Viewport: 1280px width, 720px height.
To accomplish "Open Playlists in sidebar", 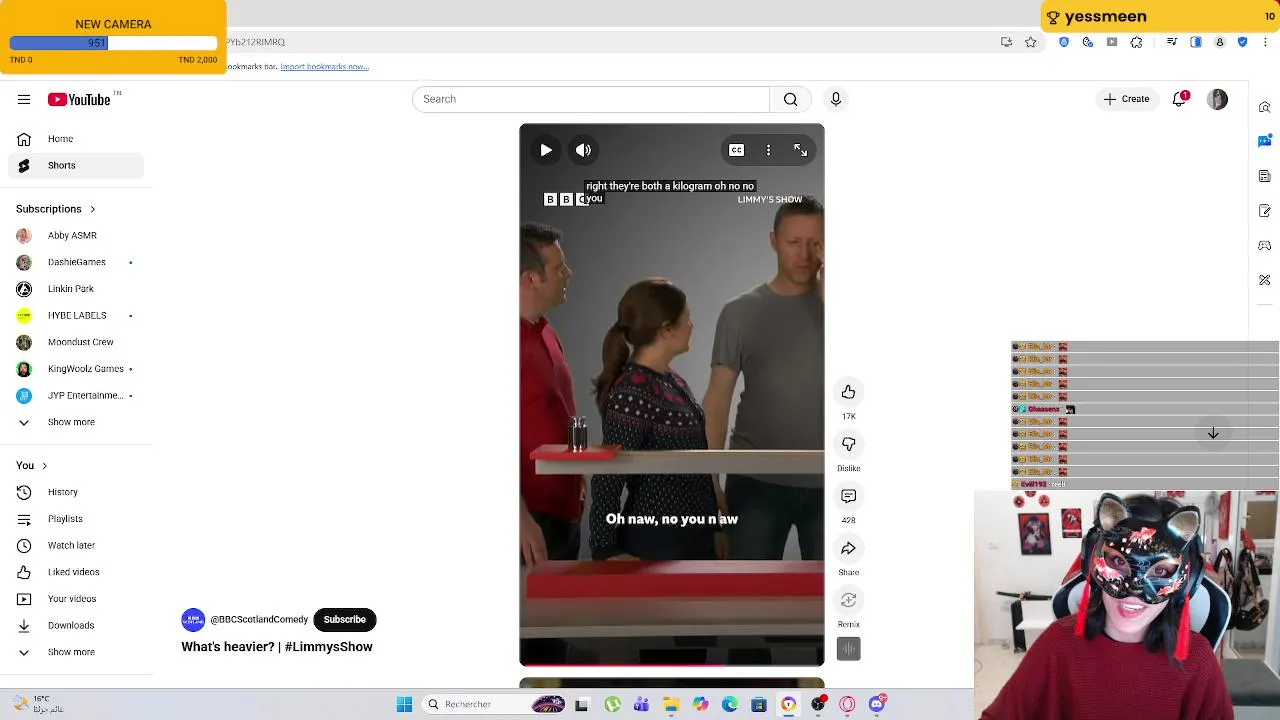I will (x=76, y=519).
